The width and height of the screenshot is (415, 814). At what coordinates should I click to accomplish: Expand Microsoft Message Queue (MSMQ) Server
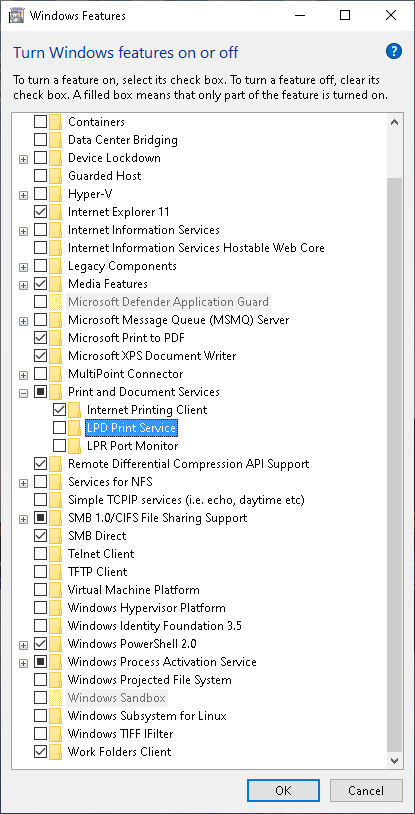click(x=23, y=321)
